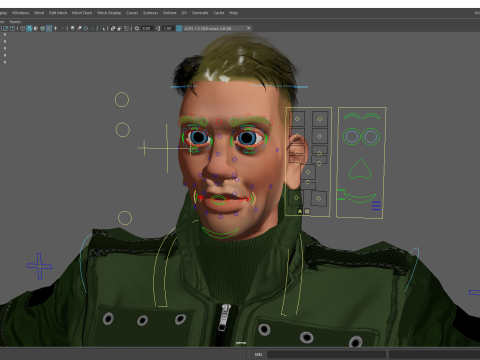Click the yellow person icon in rig panel

300,211
